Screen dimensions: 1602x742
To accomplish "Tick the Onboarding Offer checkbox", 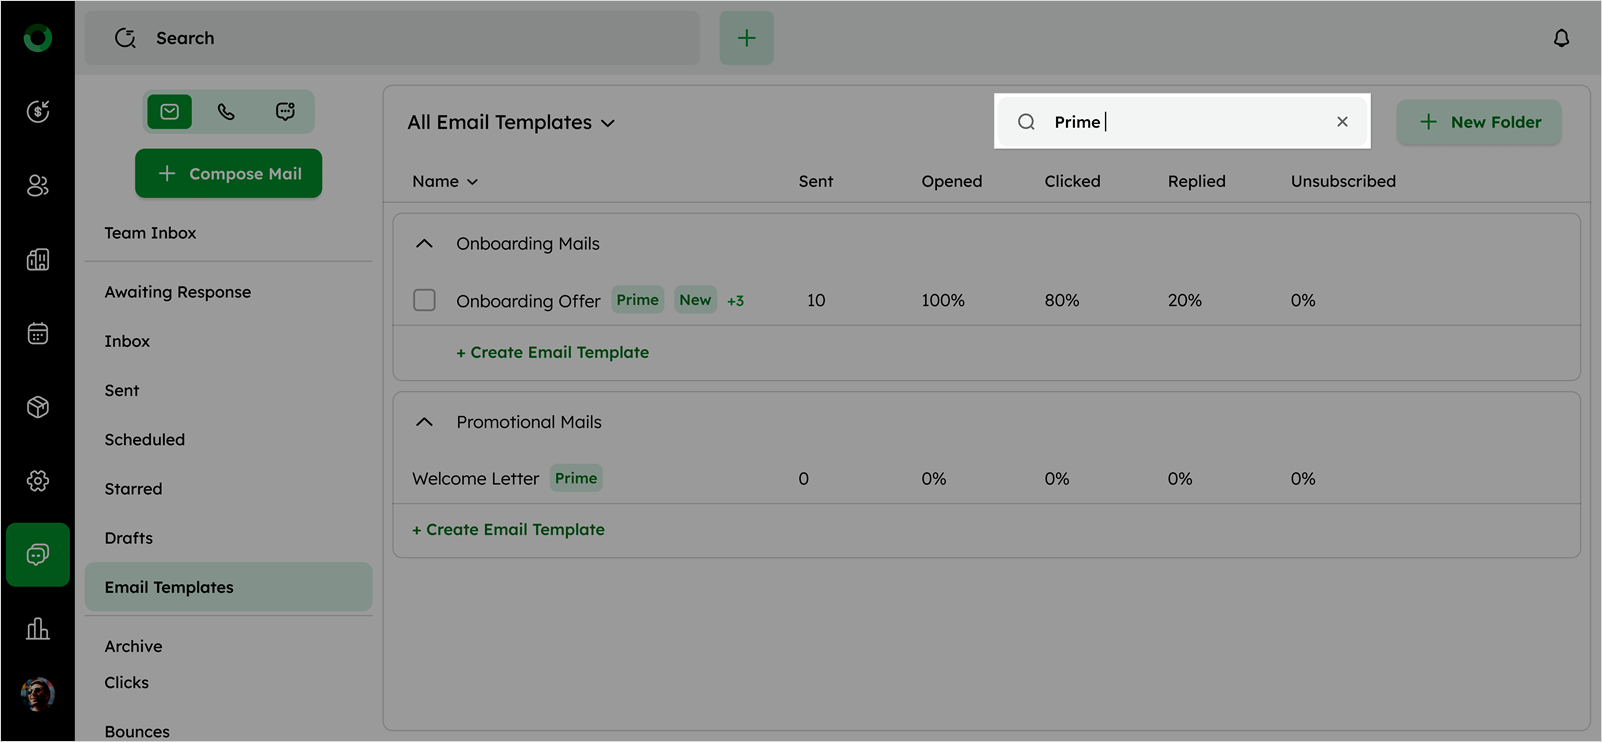I will point(424,300).
